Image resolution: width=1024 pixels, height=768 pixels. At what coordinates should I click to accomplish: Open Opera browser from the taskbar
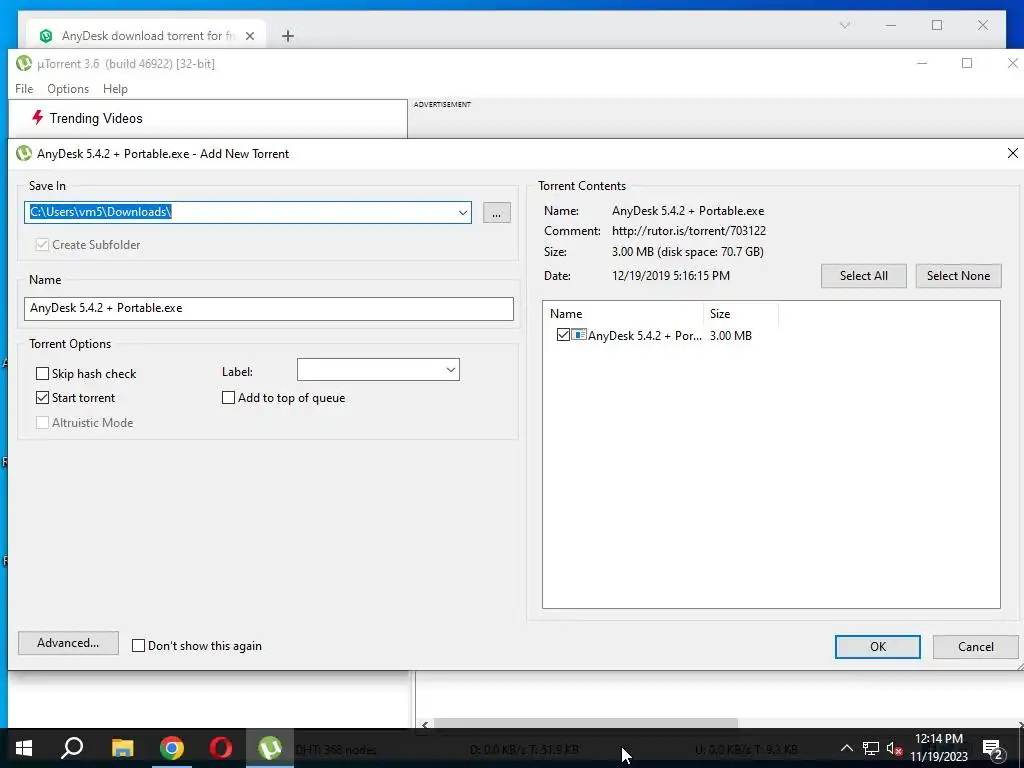(x=221, y=748)
